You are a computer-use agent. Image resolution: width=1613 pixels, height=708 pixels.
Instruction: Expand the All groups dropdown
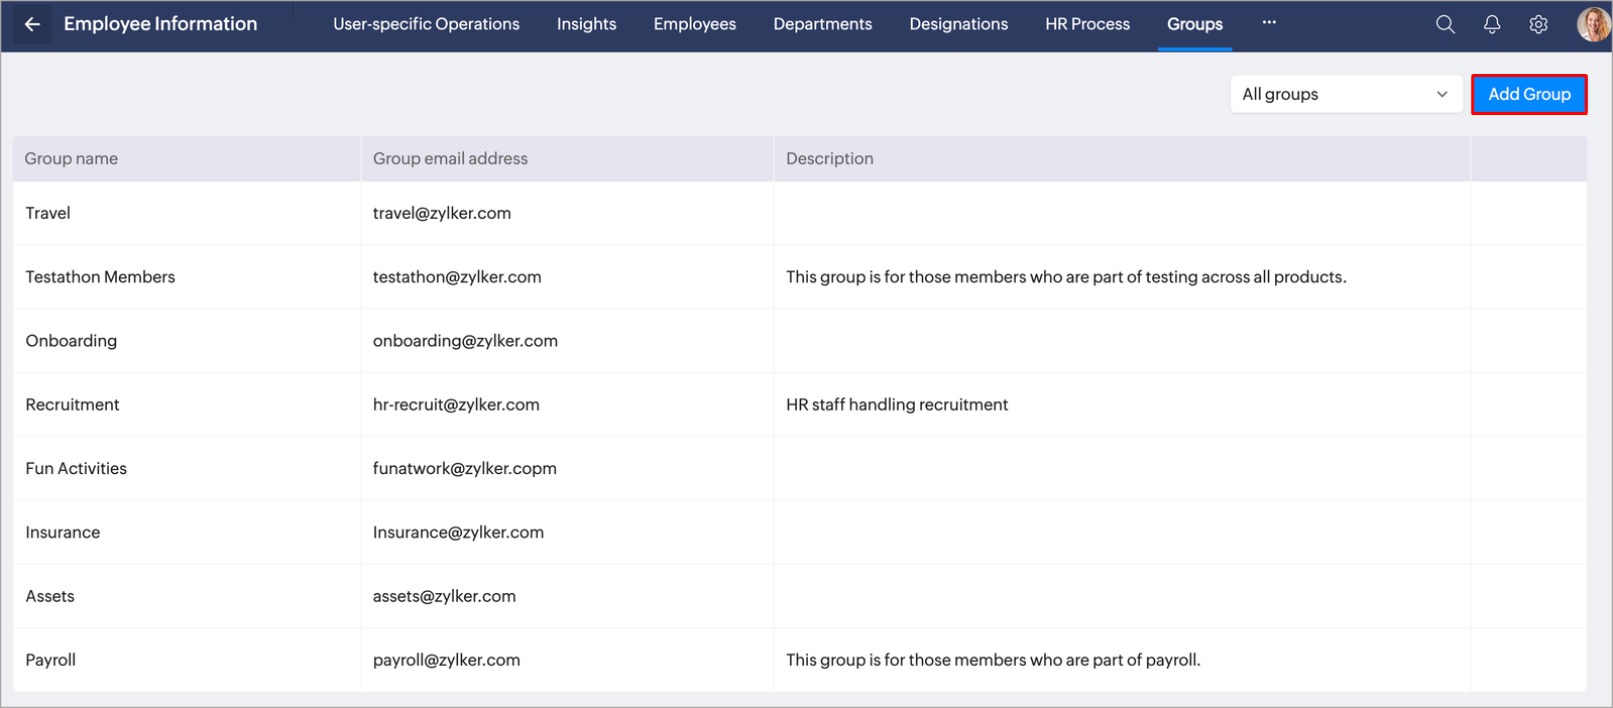tap(1345, 94)
